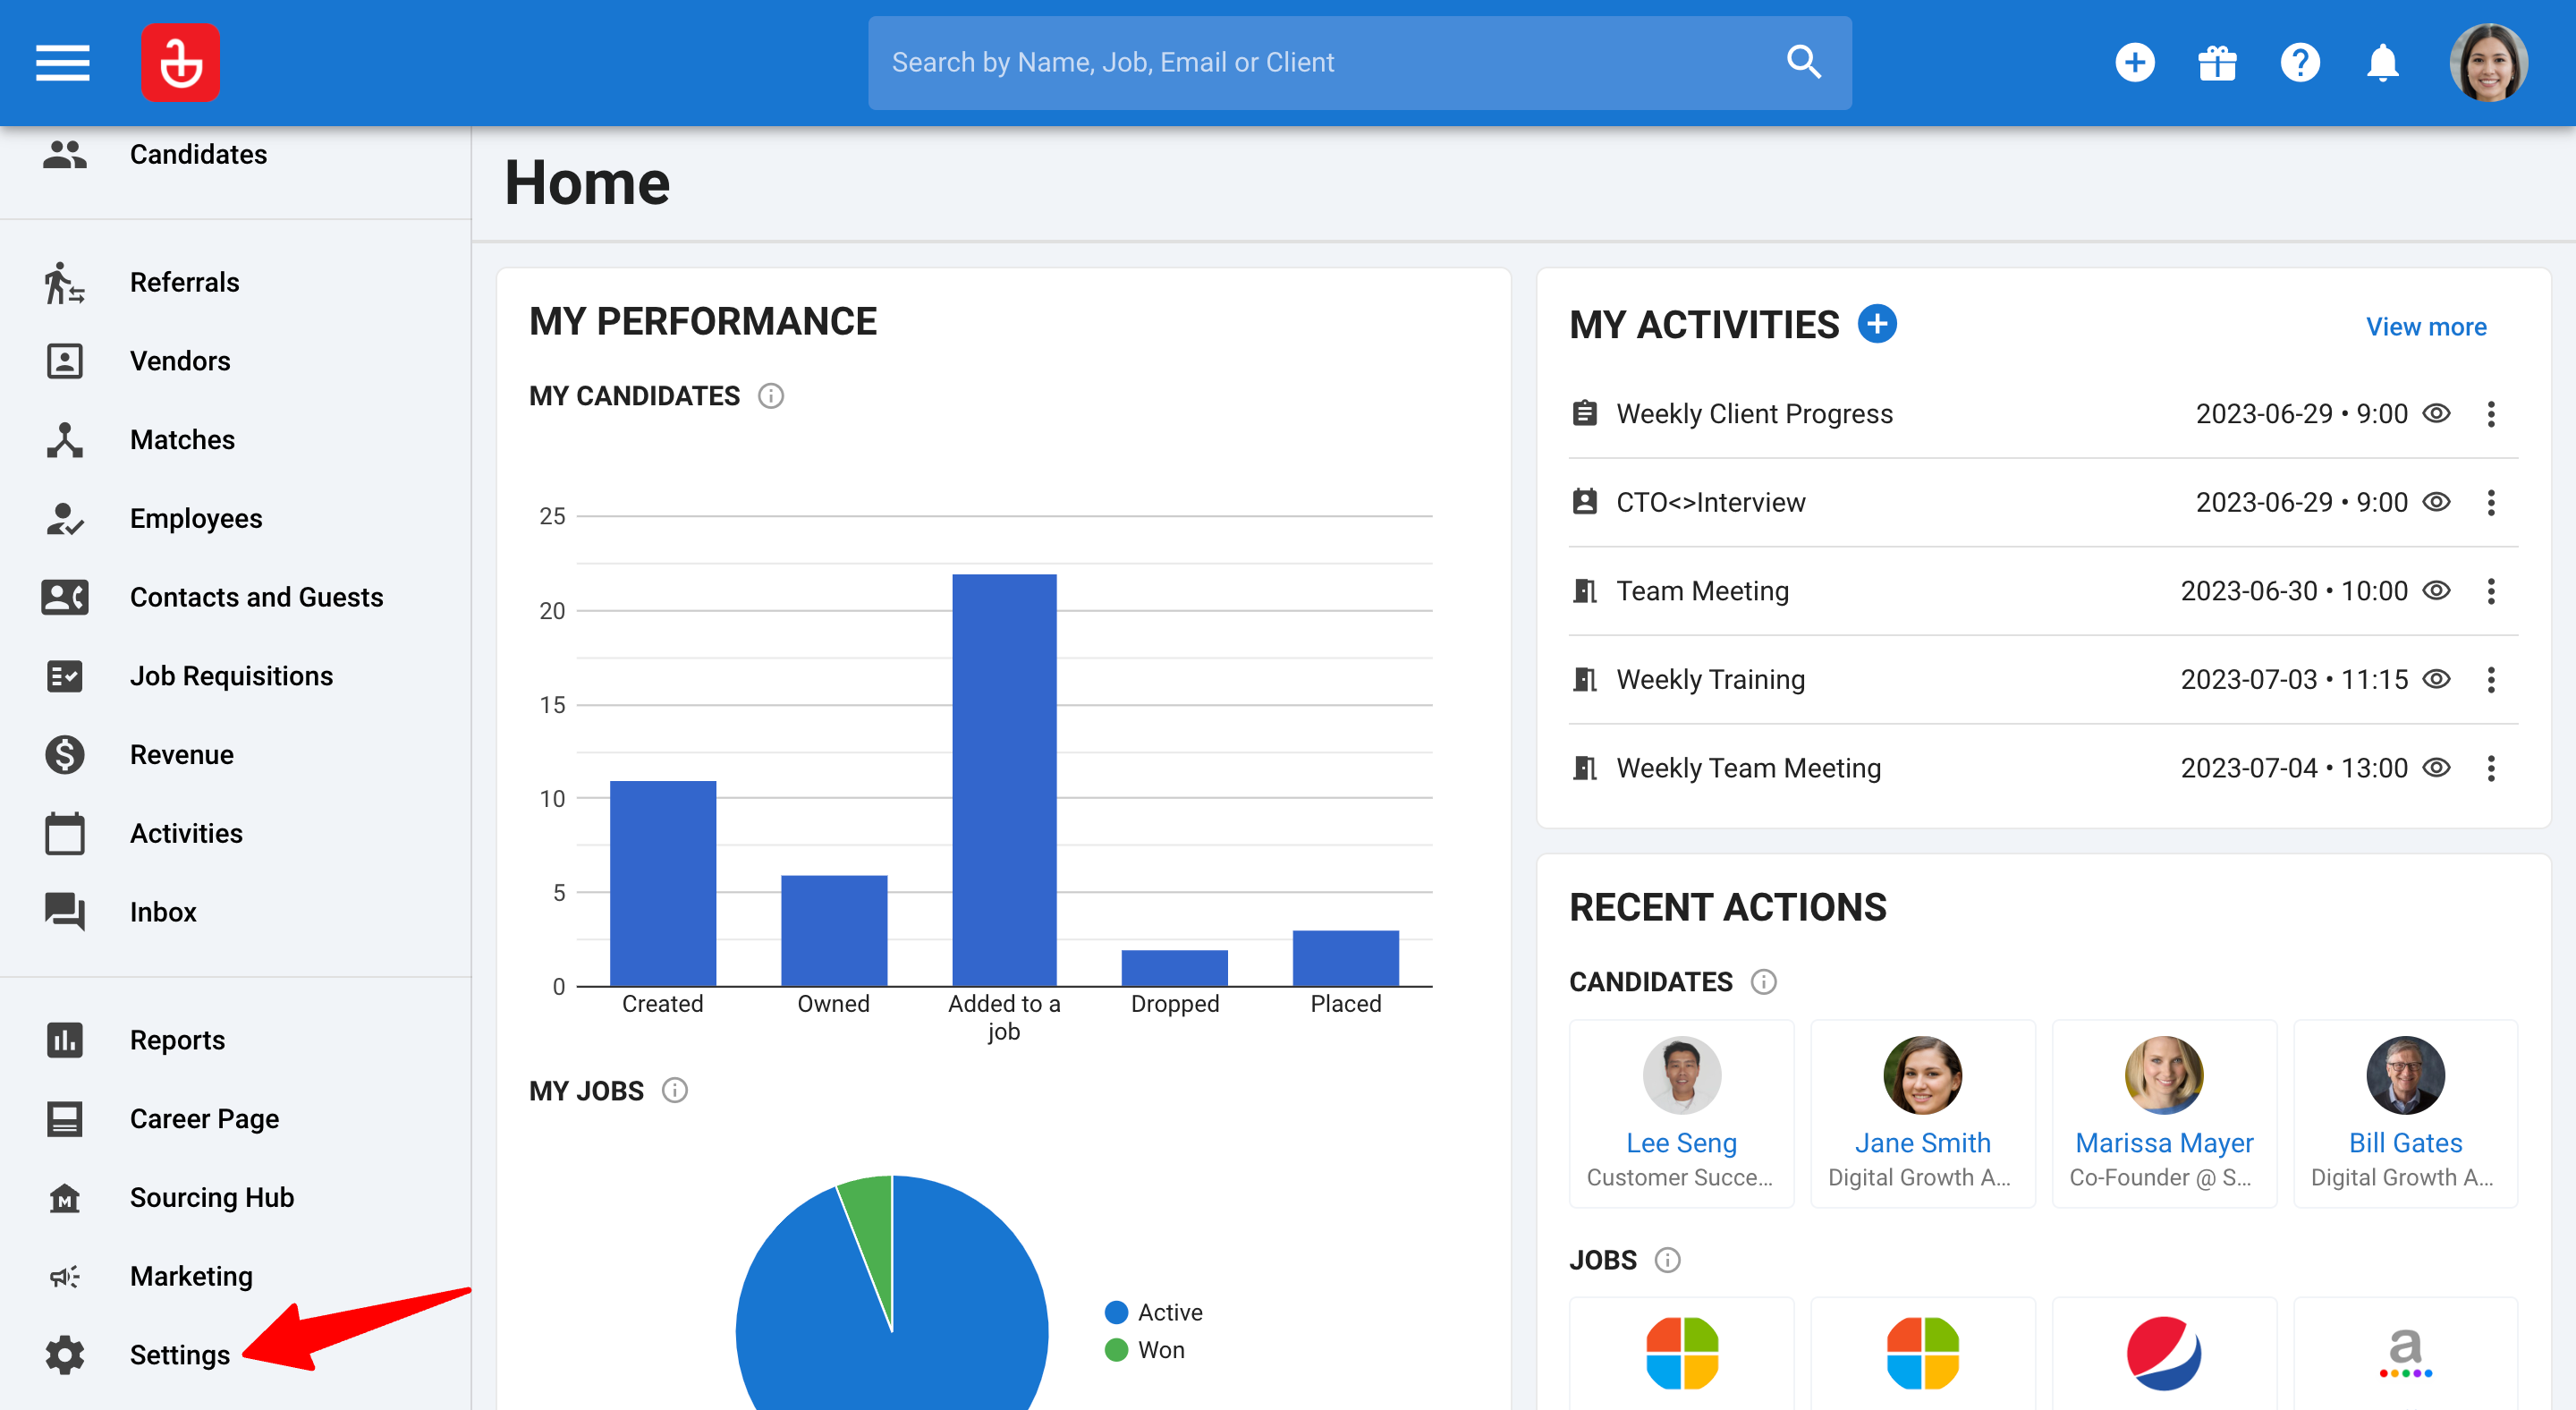Open Jane Smith candidate profile
Viewport: 2576px width, 1410px height.
(x=1922, y=1143)
